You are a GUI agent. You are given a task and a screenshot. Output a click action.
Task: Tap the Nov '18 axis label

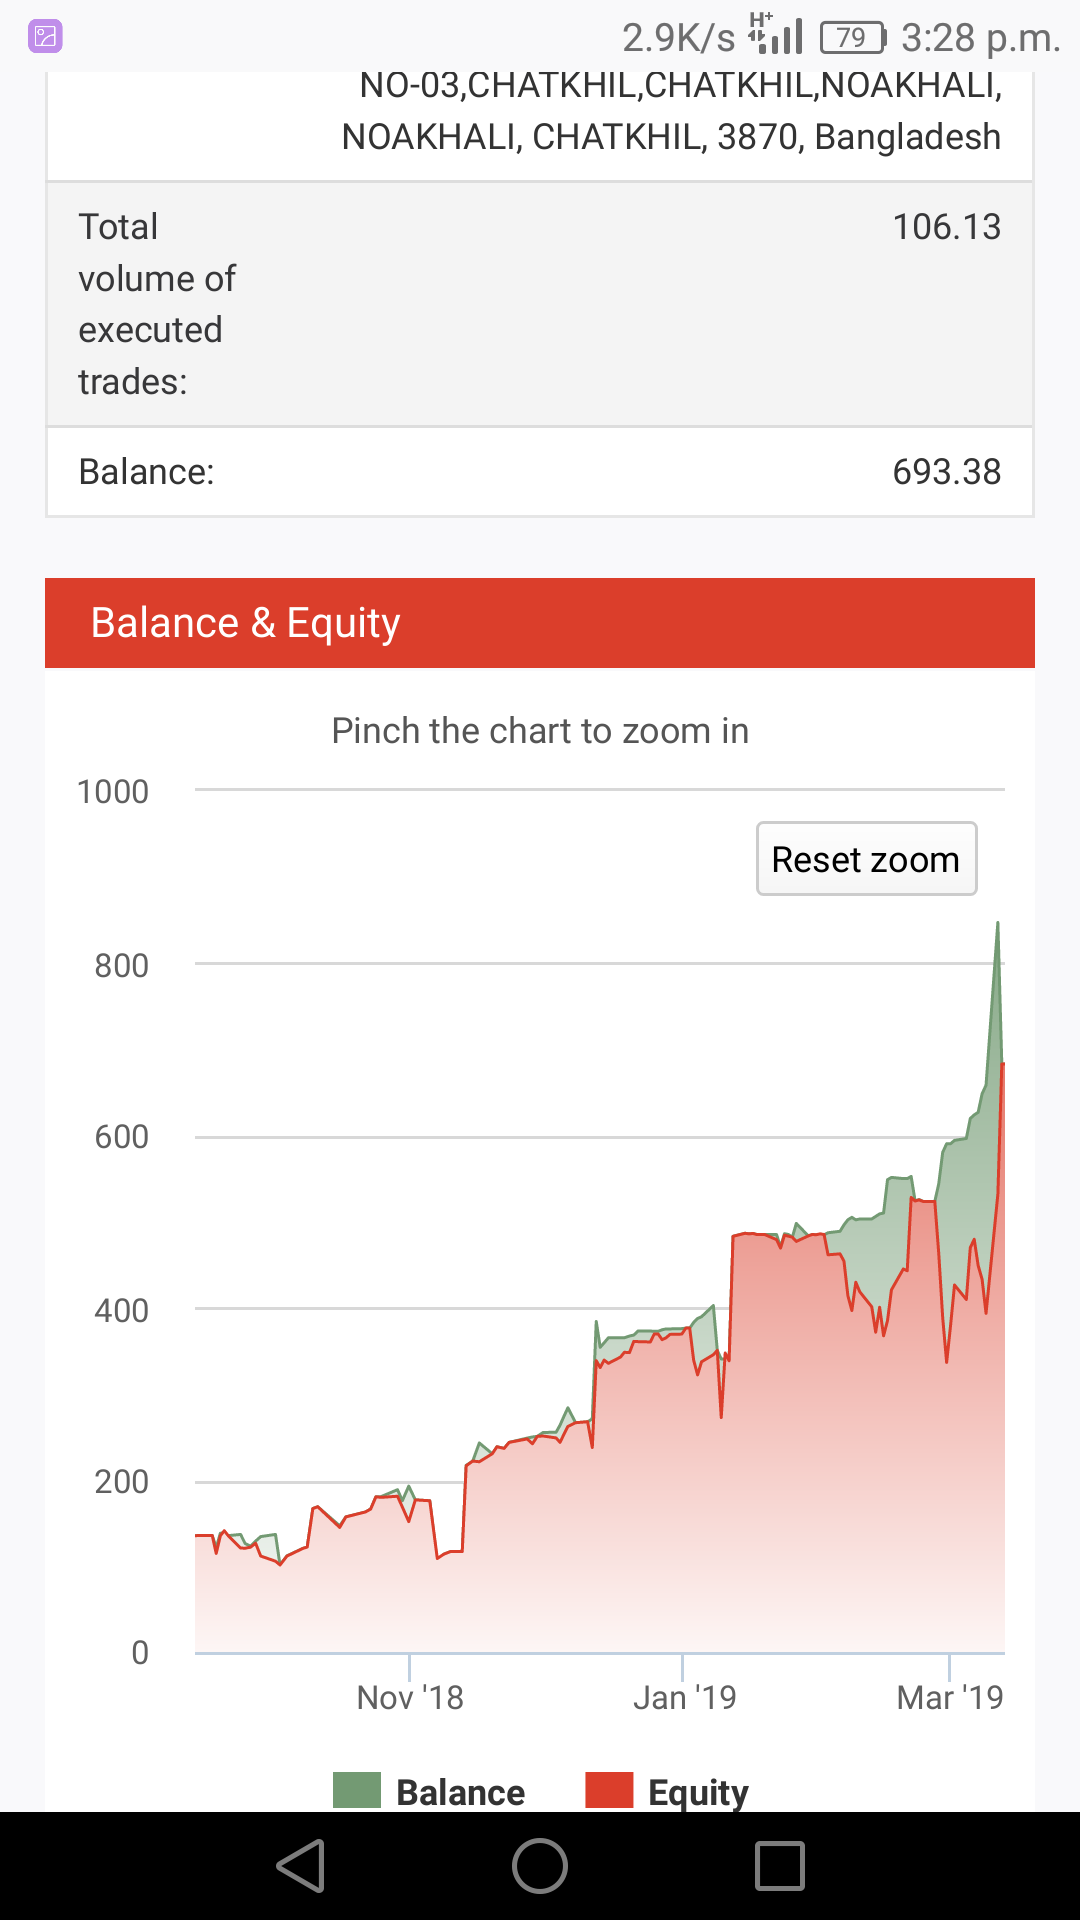410,1697
